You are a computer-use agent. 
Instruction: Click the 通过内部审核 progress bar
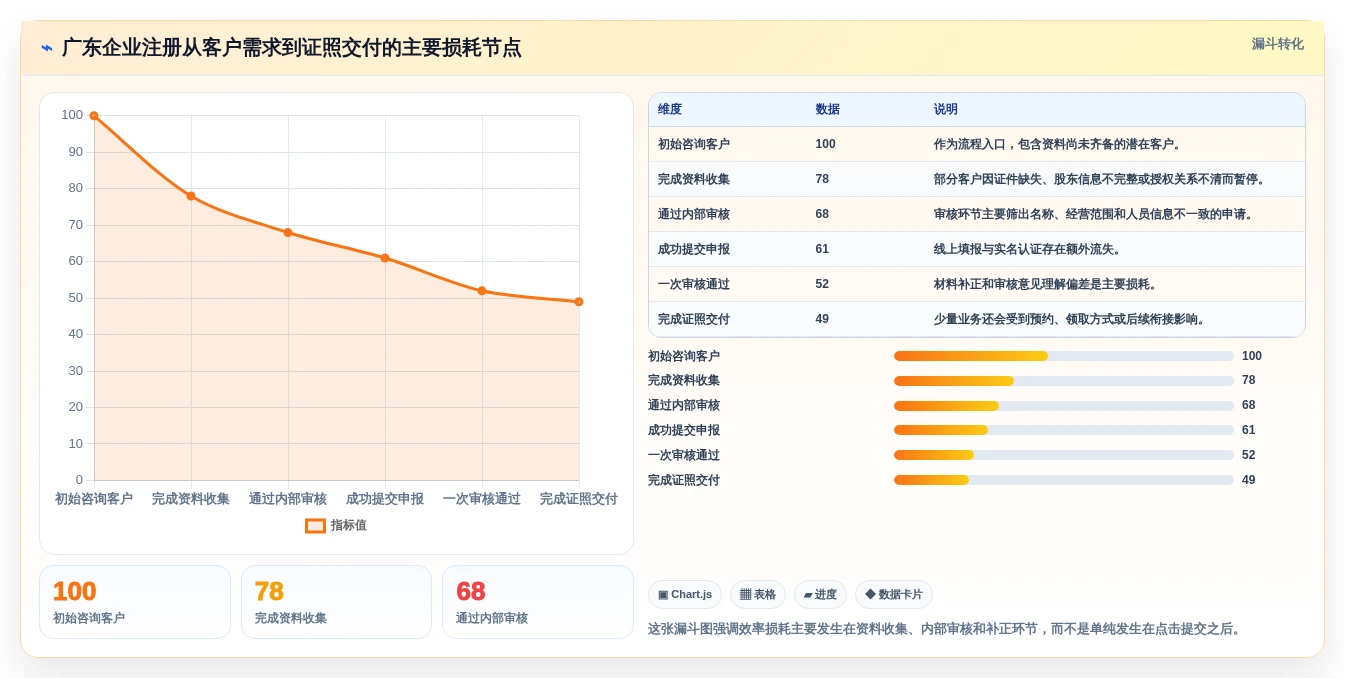point(1064,406)
